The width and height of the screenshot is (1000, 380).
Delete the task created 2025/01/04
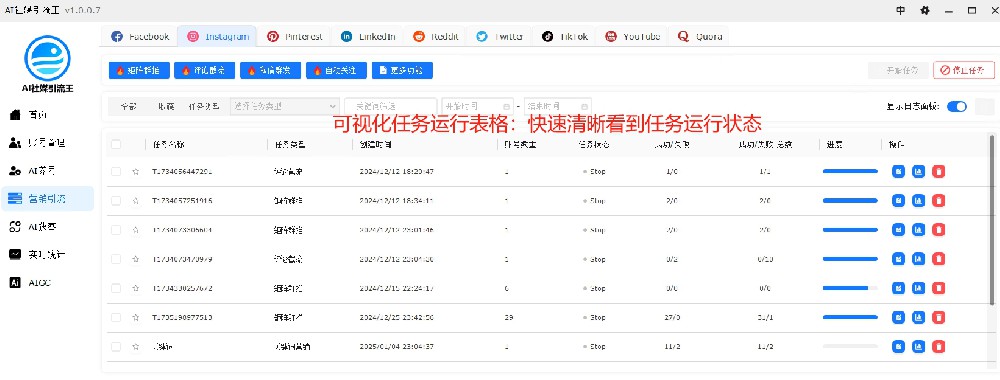tap(938, 347)
